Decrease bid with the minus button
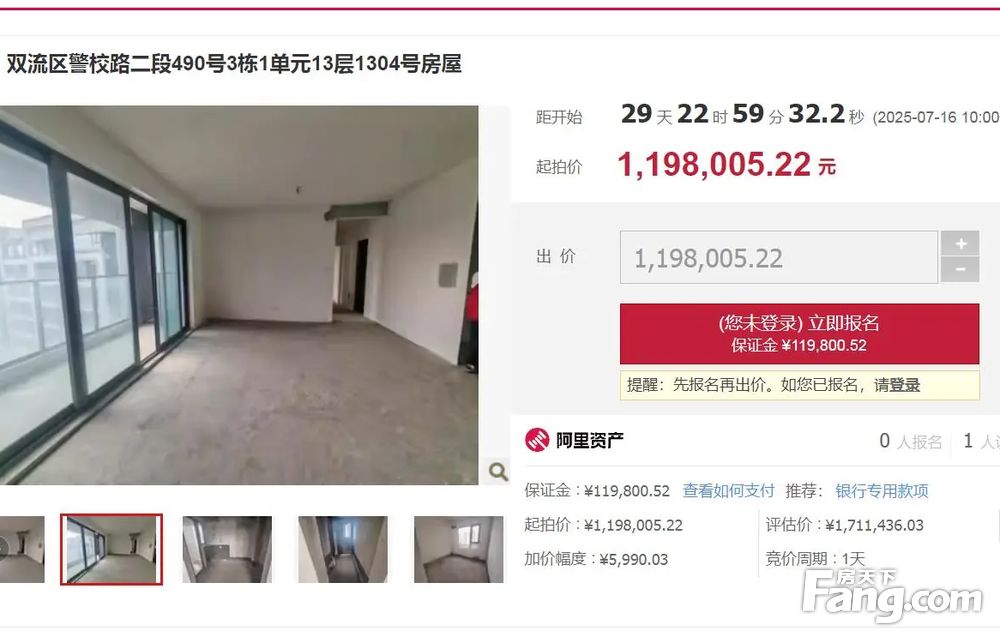 [960, 270]
